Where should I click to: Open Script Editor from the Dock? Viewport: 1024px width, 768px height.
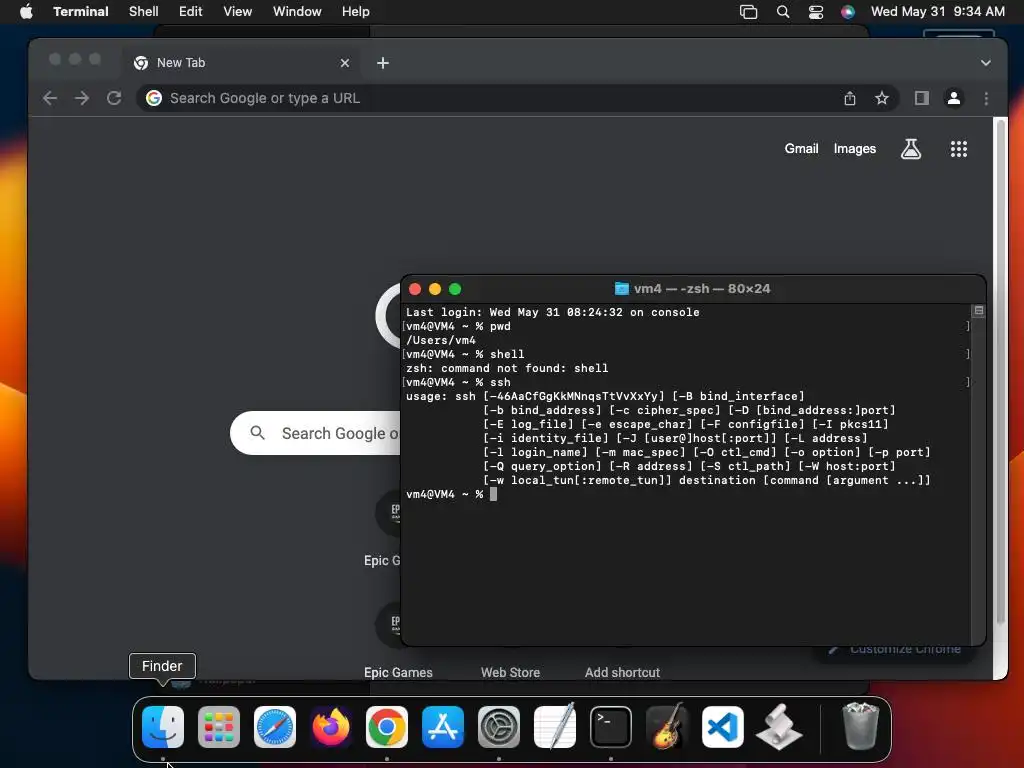click(778, 727)
